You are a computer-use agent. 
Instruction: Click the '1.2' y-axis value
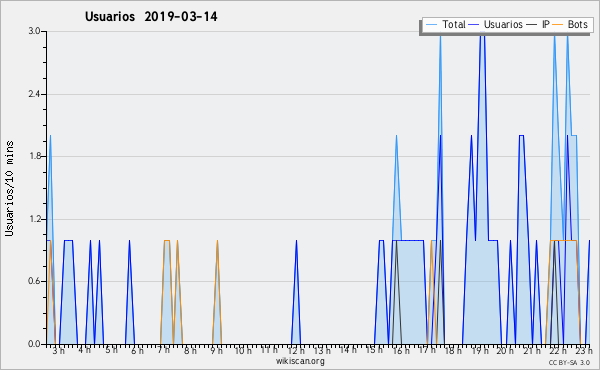[34, 219]
